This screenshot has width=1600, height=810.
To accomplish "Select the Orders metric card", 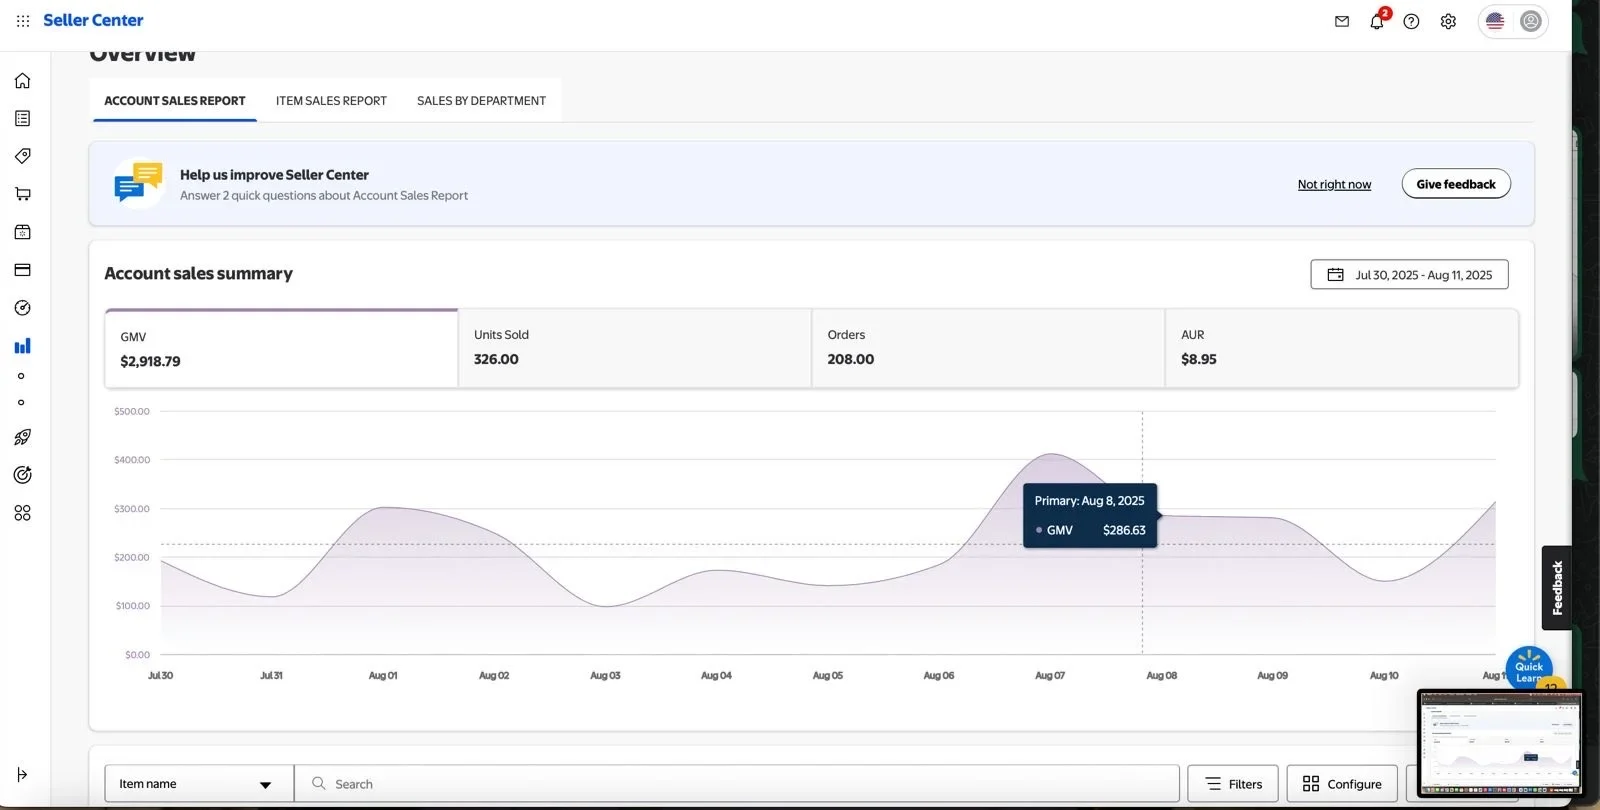I will 987,348.
